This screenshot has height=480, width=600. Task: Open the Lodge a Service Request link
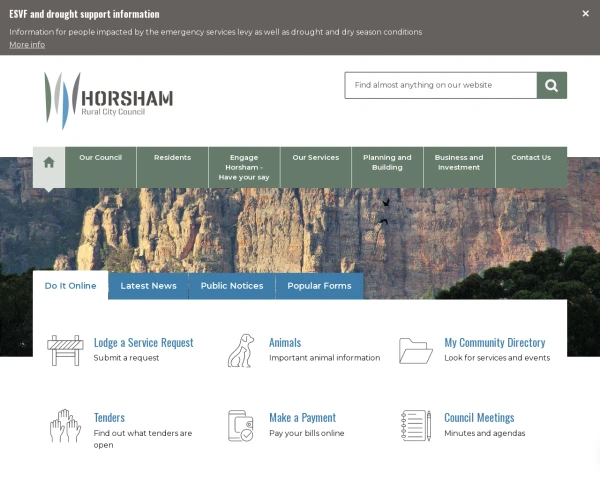[x=143, y=342]
